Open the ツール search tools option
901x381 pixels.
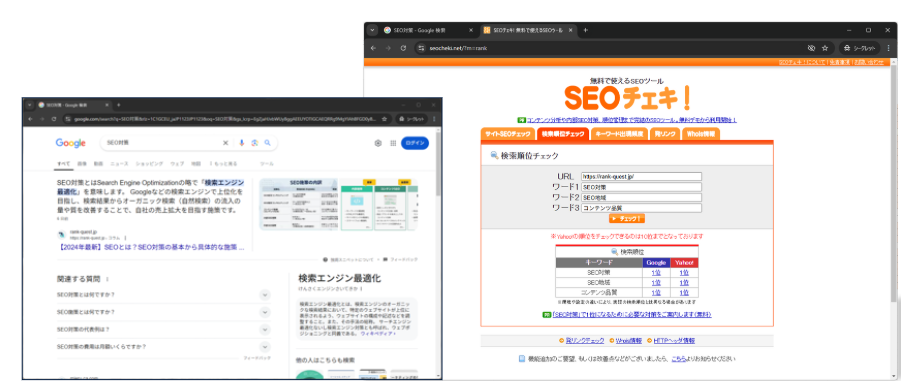pos(267,164)
